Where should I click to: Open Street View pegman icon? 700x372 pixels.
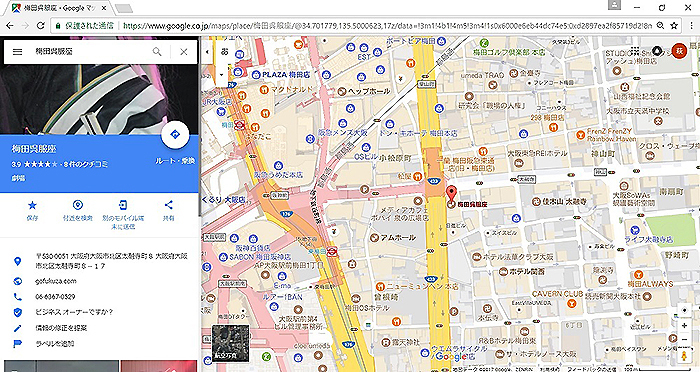tap(683, 356)
